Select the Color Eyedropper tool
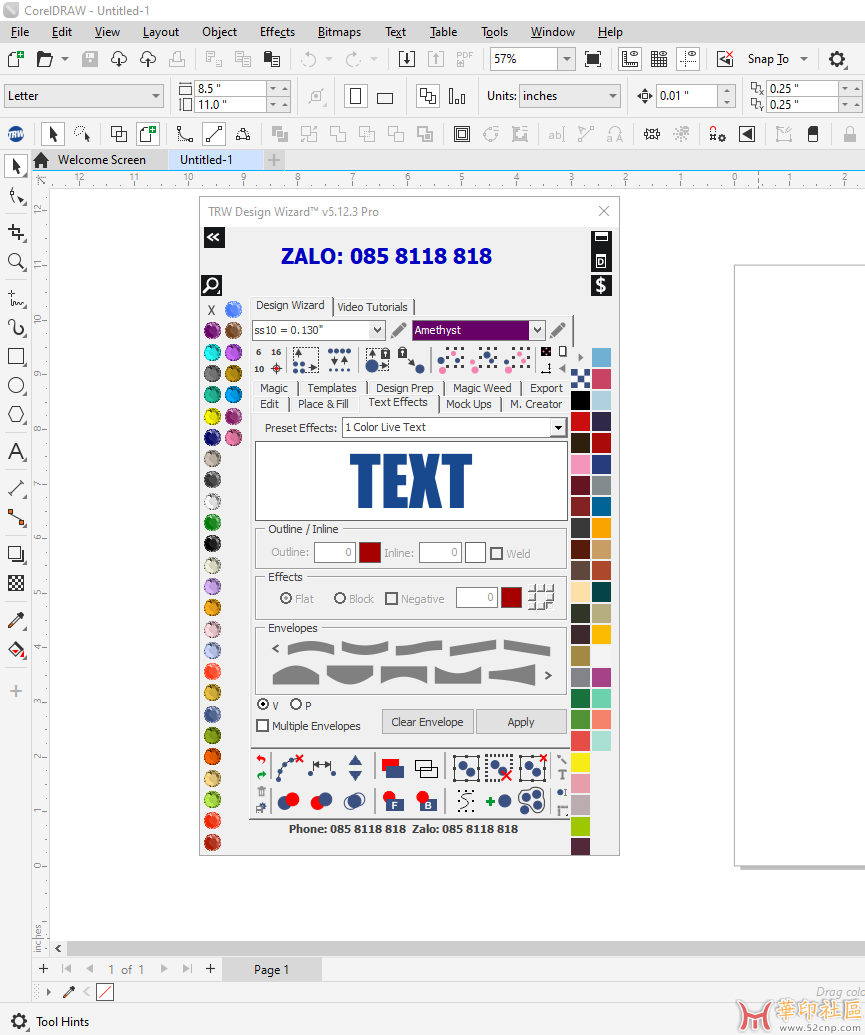 click(16, 620)
